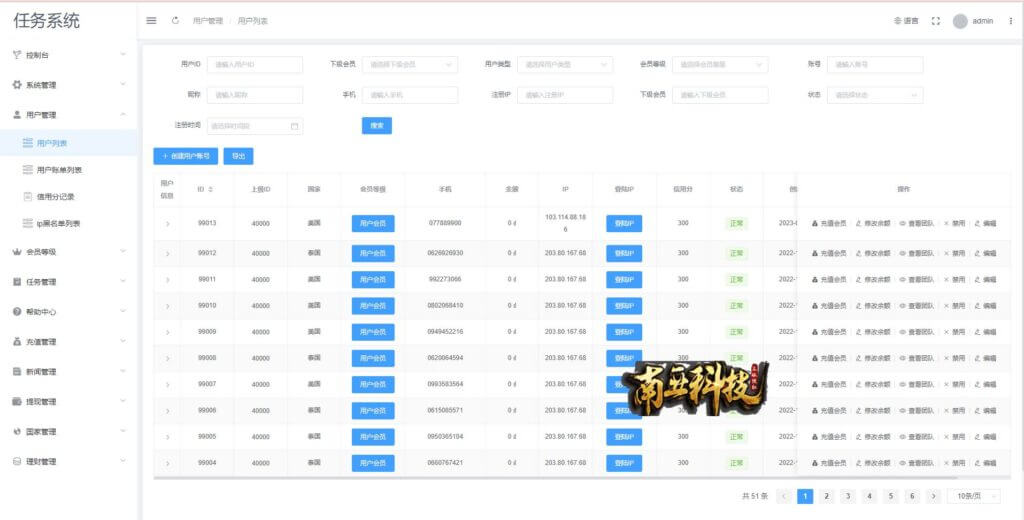Select 用户列表 in sidebar
Image resolution: width=1024 pixels, height=520 pixels.
point(69,142)
